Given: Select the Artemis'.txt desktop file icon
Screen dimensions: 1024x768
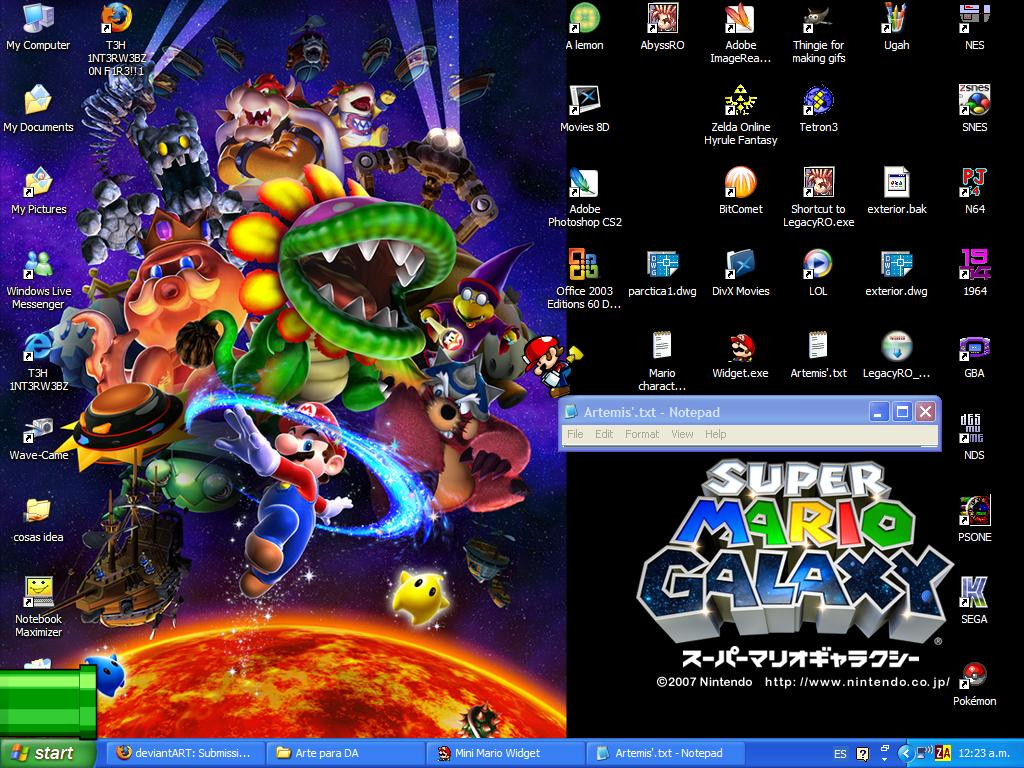Looking at the screenshot, I should [x=818, y=347].
